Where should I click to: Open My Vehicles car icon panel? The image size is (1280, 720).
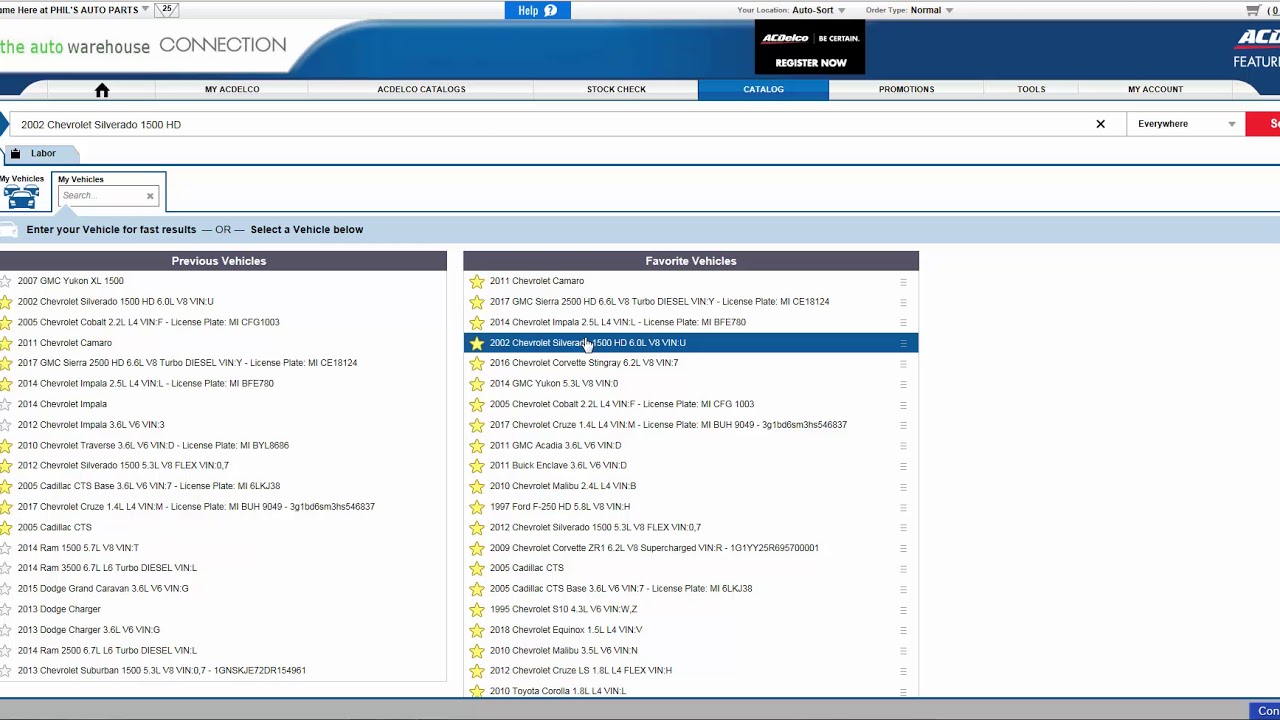[x=22, y=191]
